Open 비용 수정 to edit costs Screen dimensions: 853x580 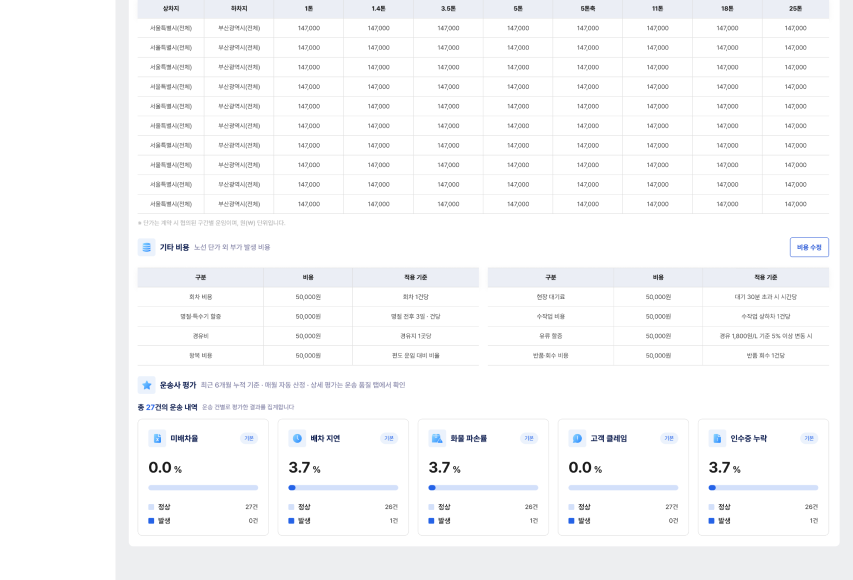[x=809, y=248]
